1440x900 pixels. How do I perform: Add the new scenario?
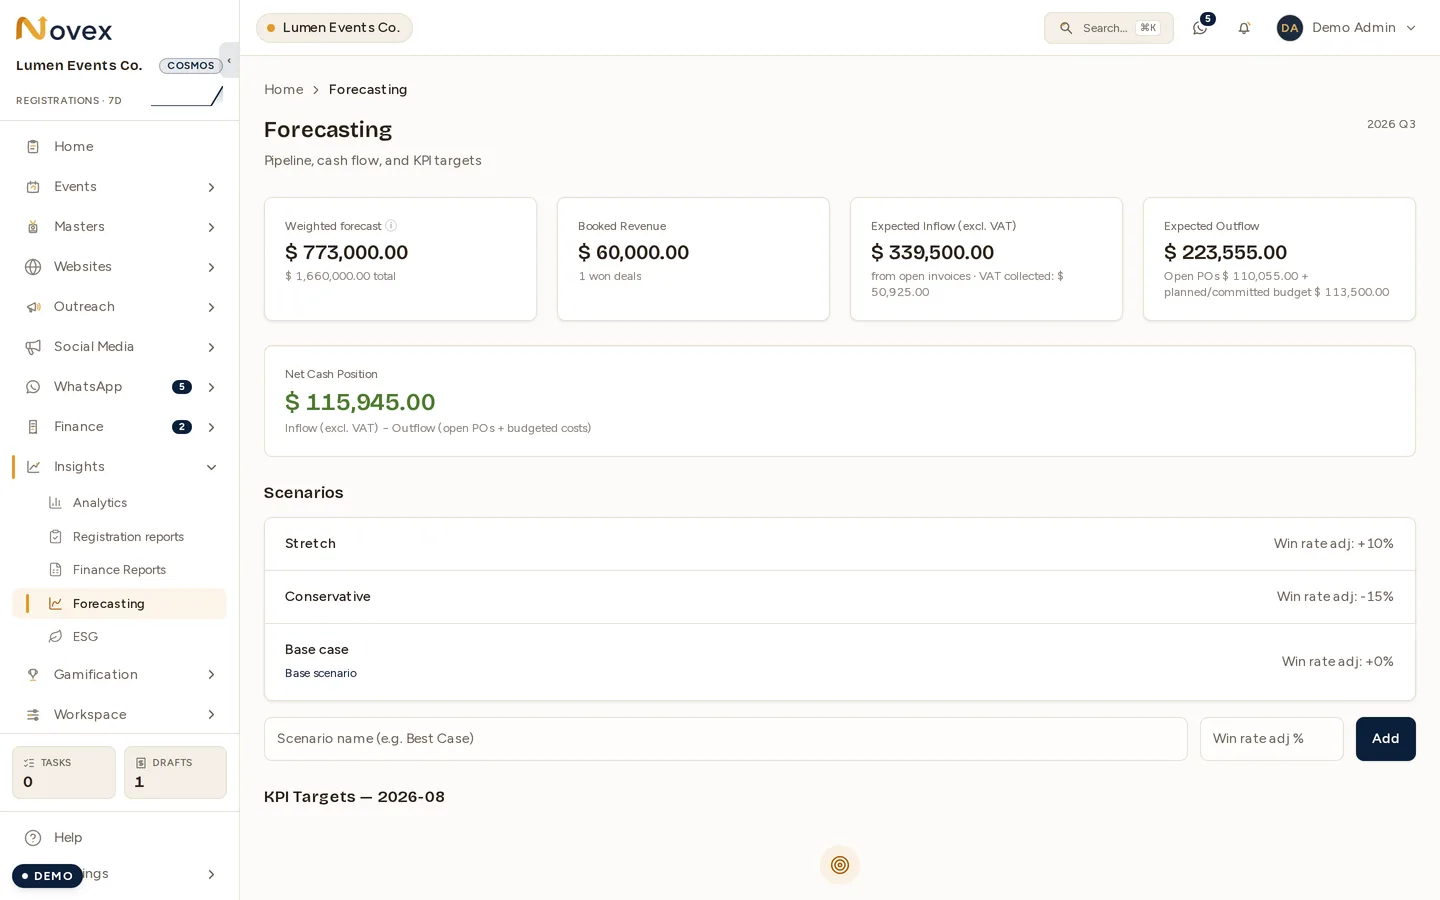1385,739
